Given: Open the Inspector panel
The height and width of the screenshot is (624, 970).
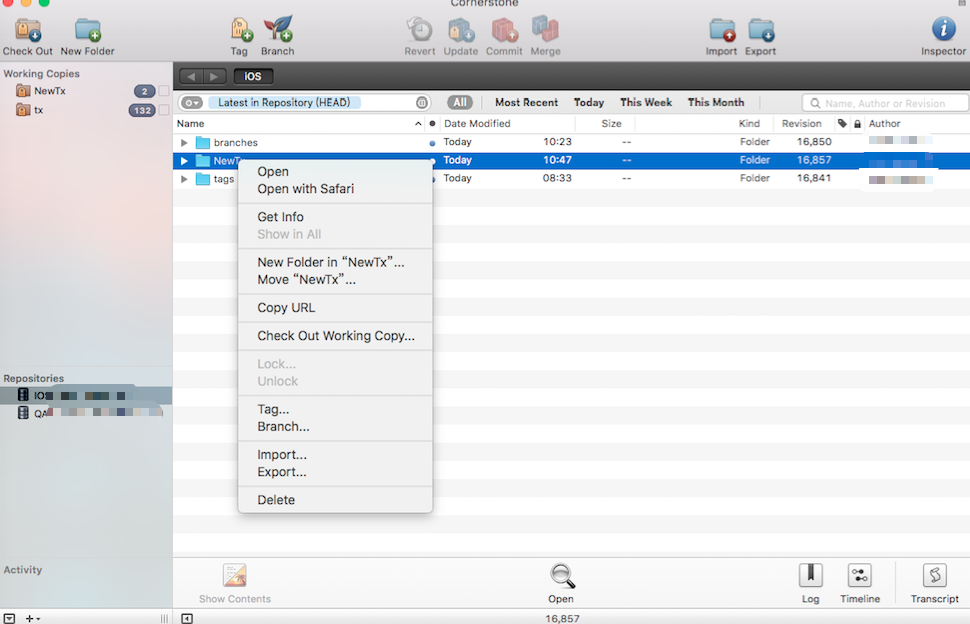Looking at the screenshot, I should tap(943, 30).
